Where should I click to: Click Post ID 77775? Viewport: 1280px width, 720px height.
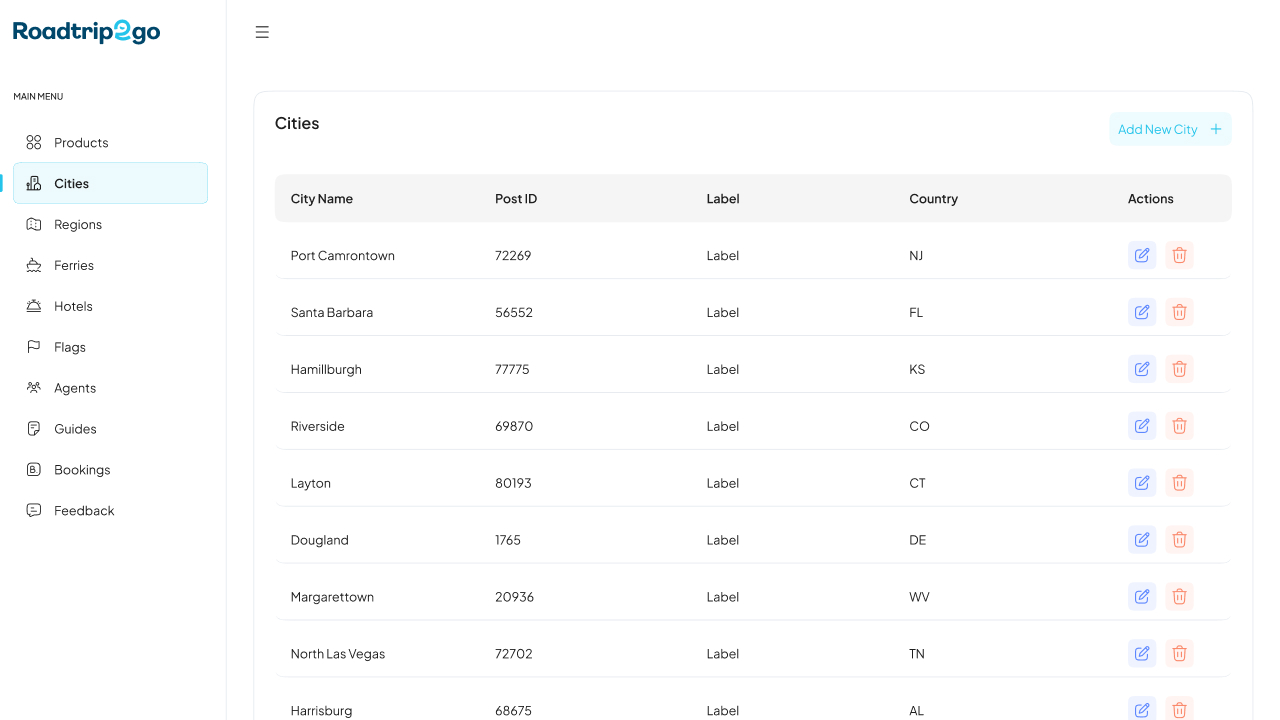tap(512, 370)
